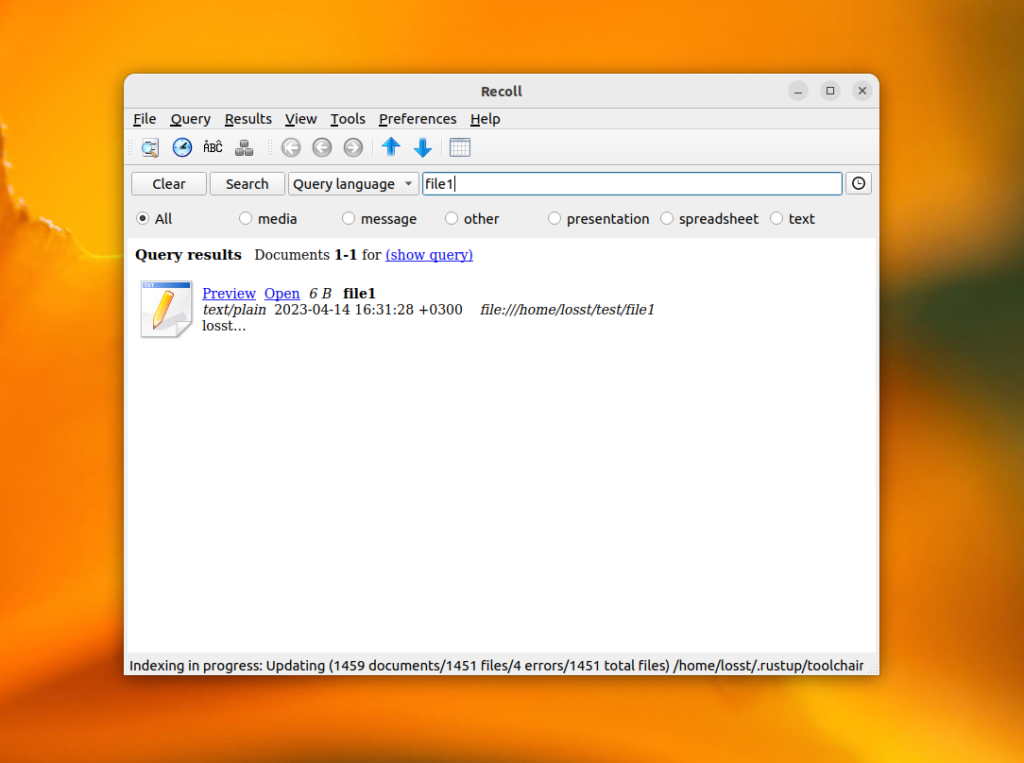The image size is (1024, 763).
Task: Switch results to table view icon
Action: (459, 147)
